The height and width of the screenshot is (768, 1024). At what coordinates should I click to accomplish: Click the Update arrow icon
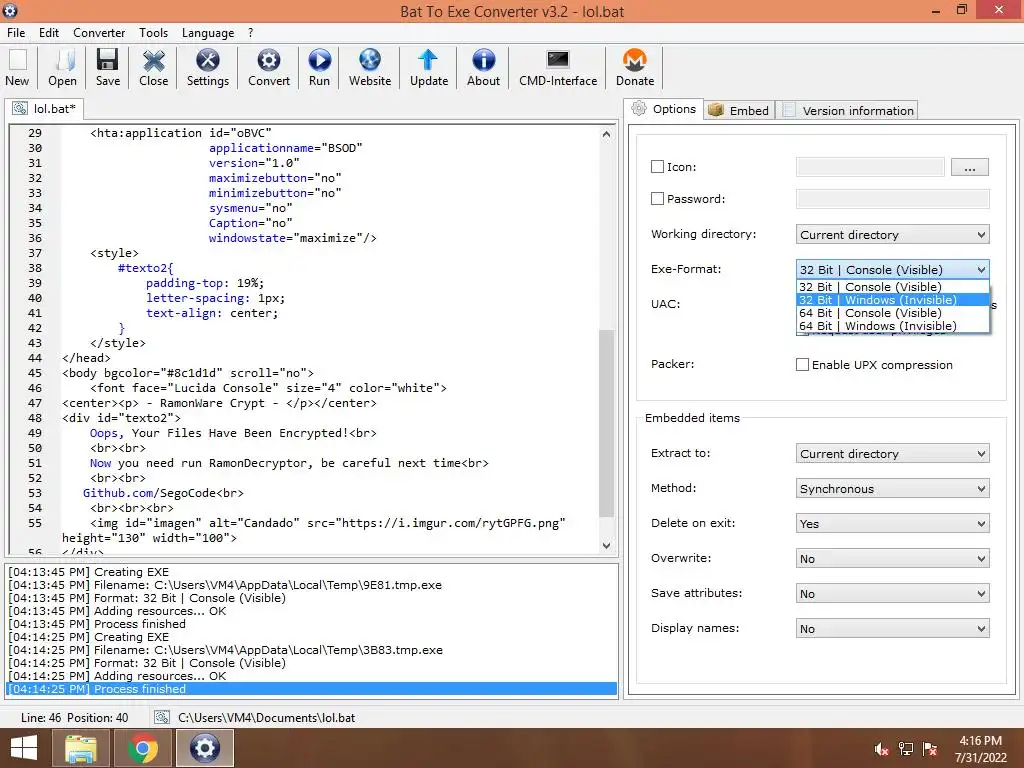428,67
